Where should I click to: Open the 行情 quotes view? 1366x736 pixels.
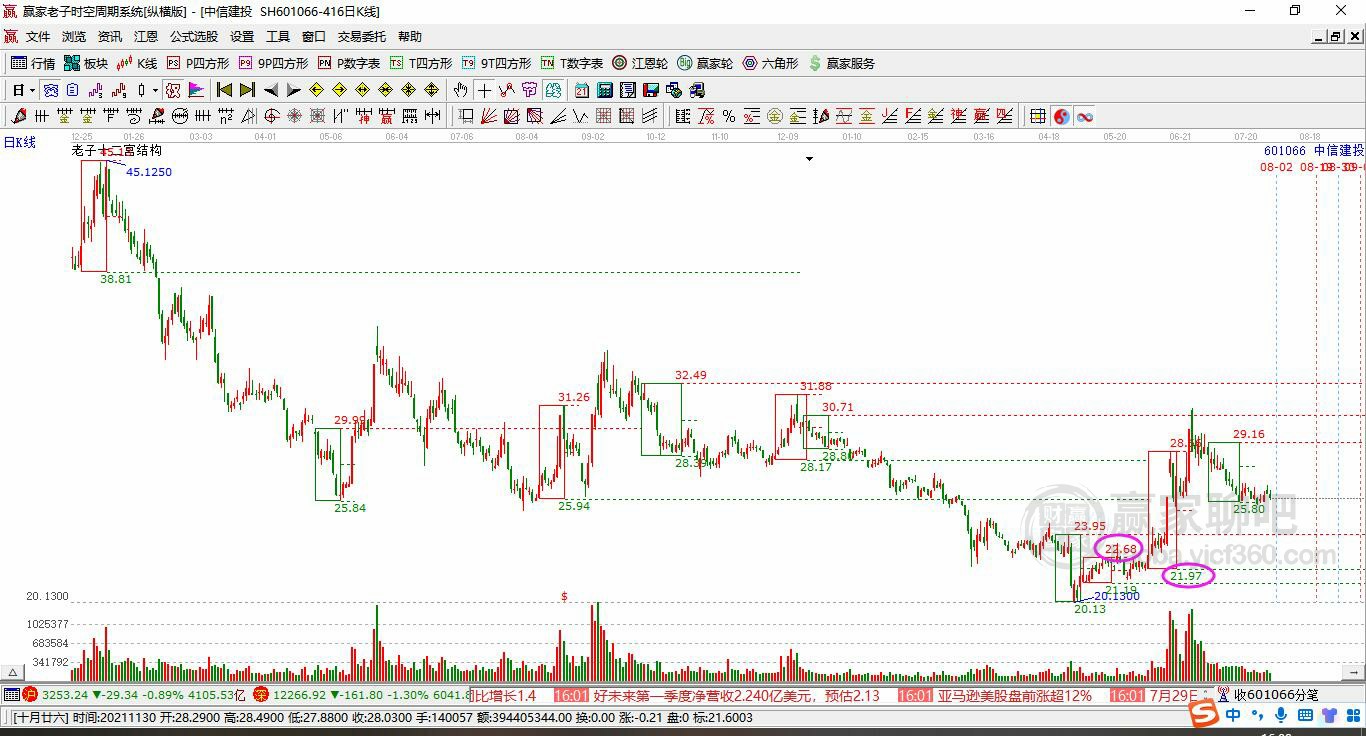click(32, 63)
